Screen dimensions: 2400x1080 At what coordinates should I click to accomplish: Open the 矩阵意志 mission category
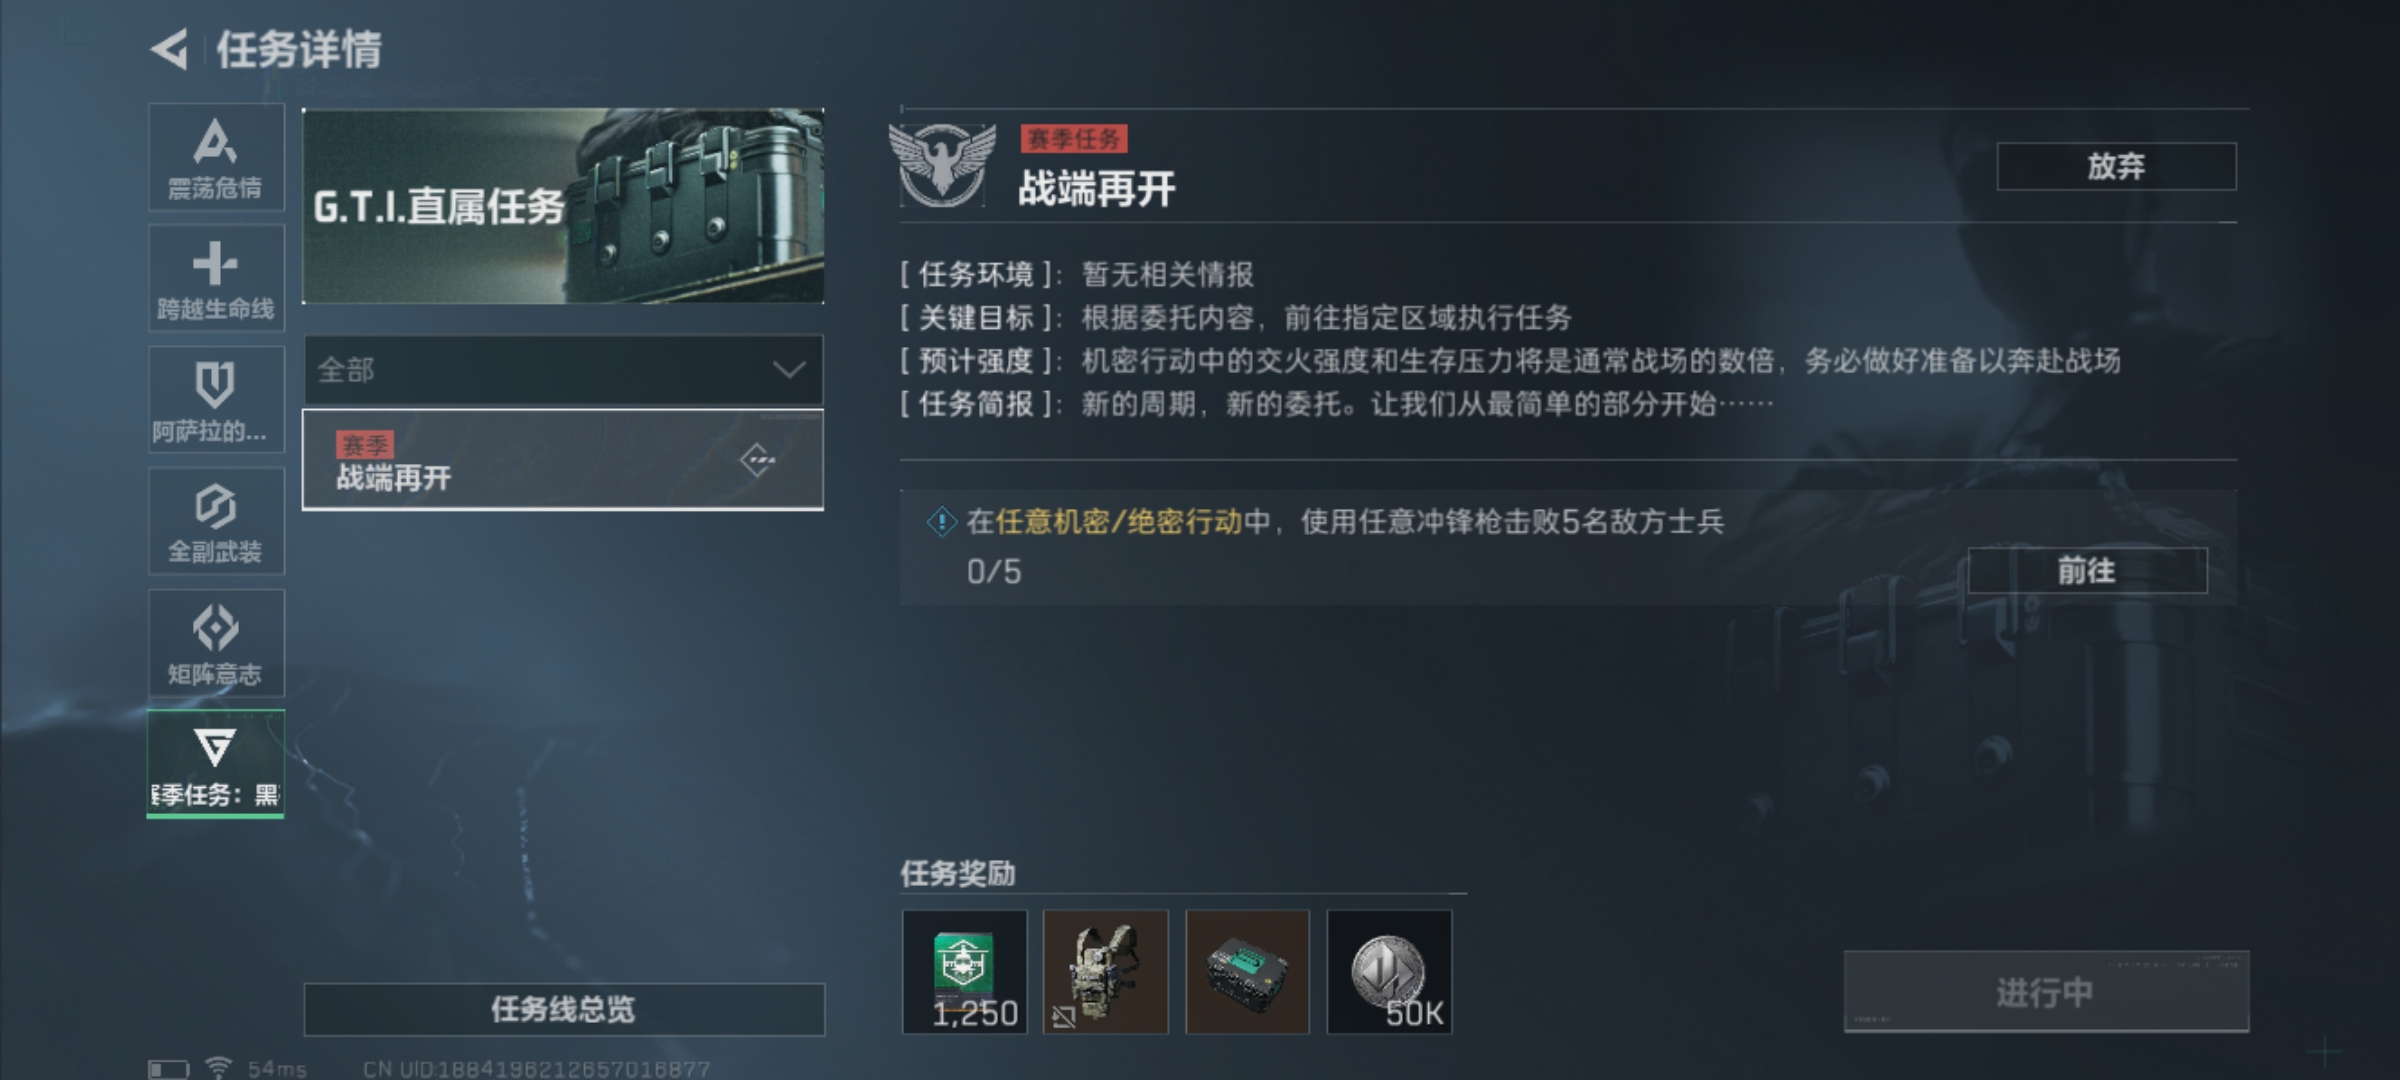point(216,643)
